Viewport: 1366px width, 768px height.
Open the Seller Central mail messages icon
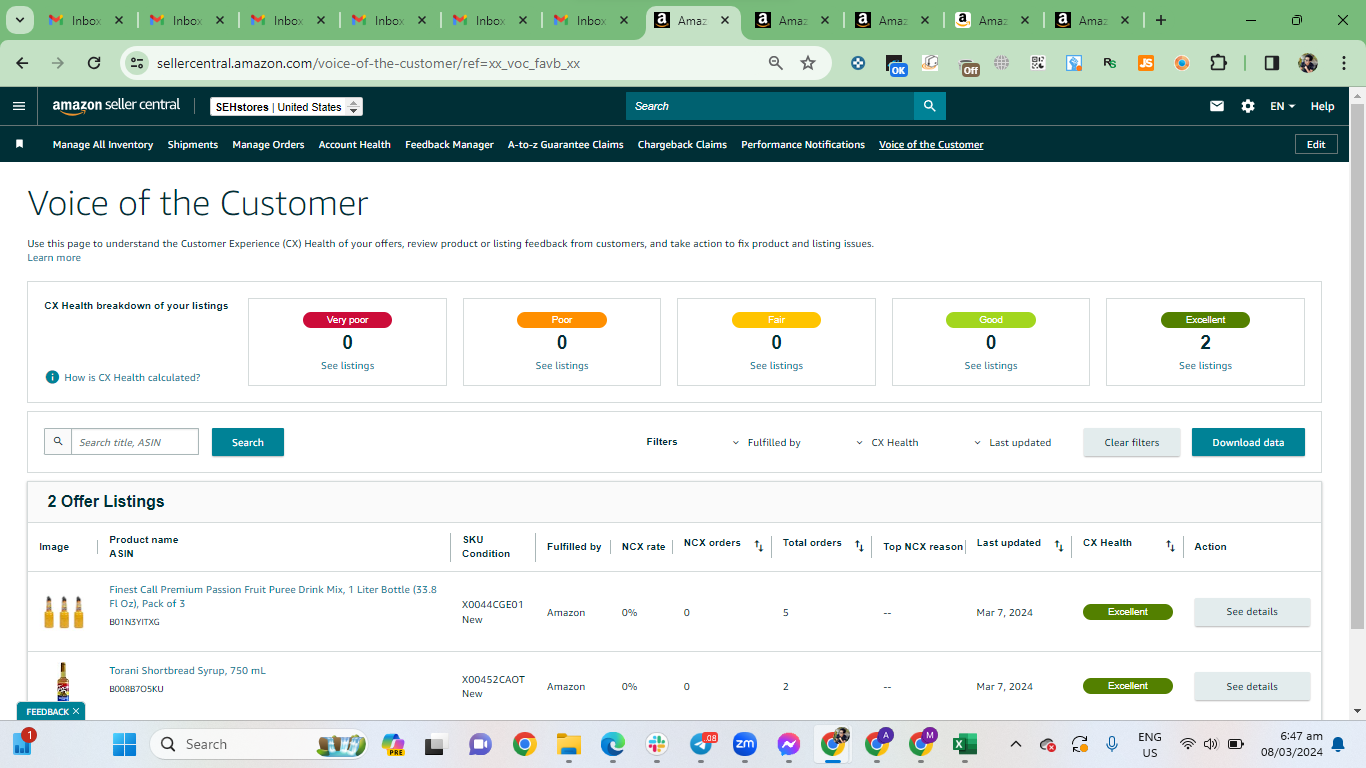click(1217, 106)
